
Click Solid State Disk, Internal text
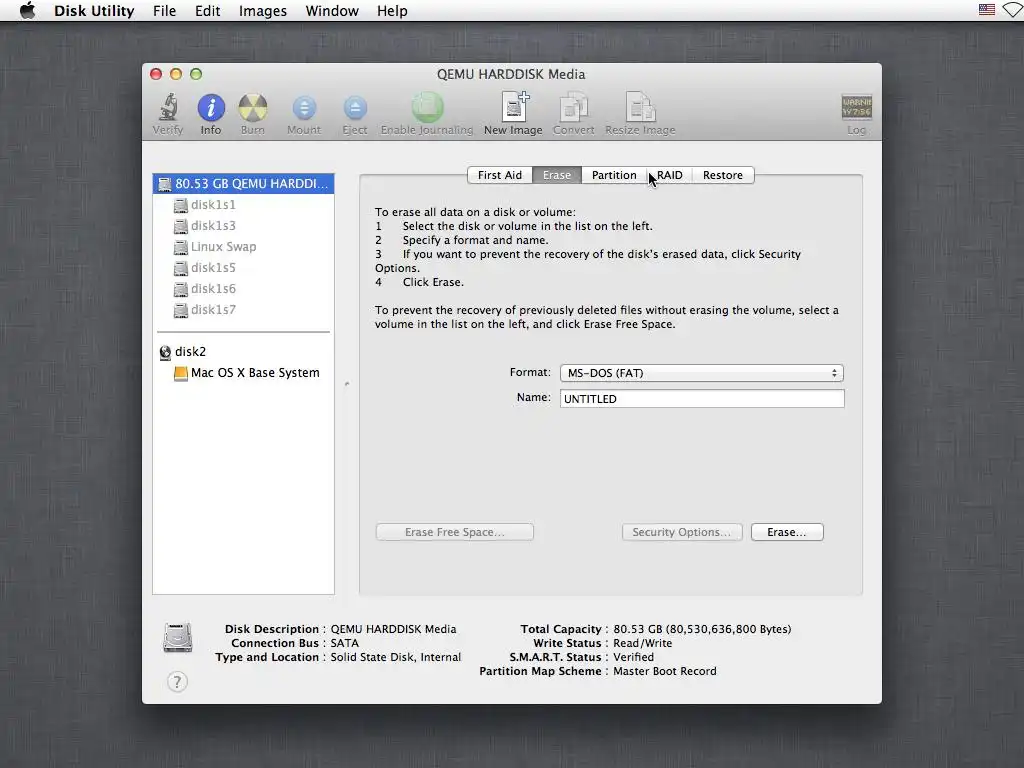coord(396,657)
